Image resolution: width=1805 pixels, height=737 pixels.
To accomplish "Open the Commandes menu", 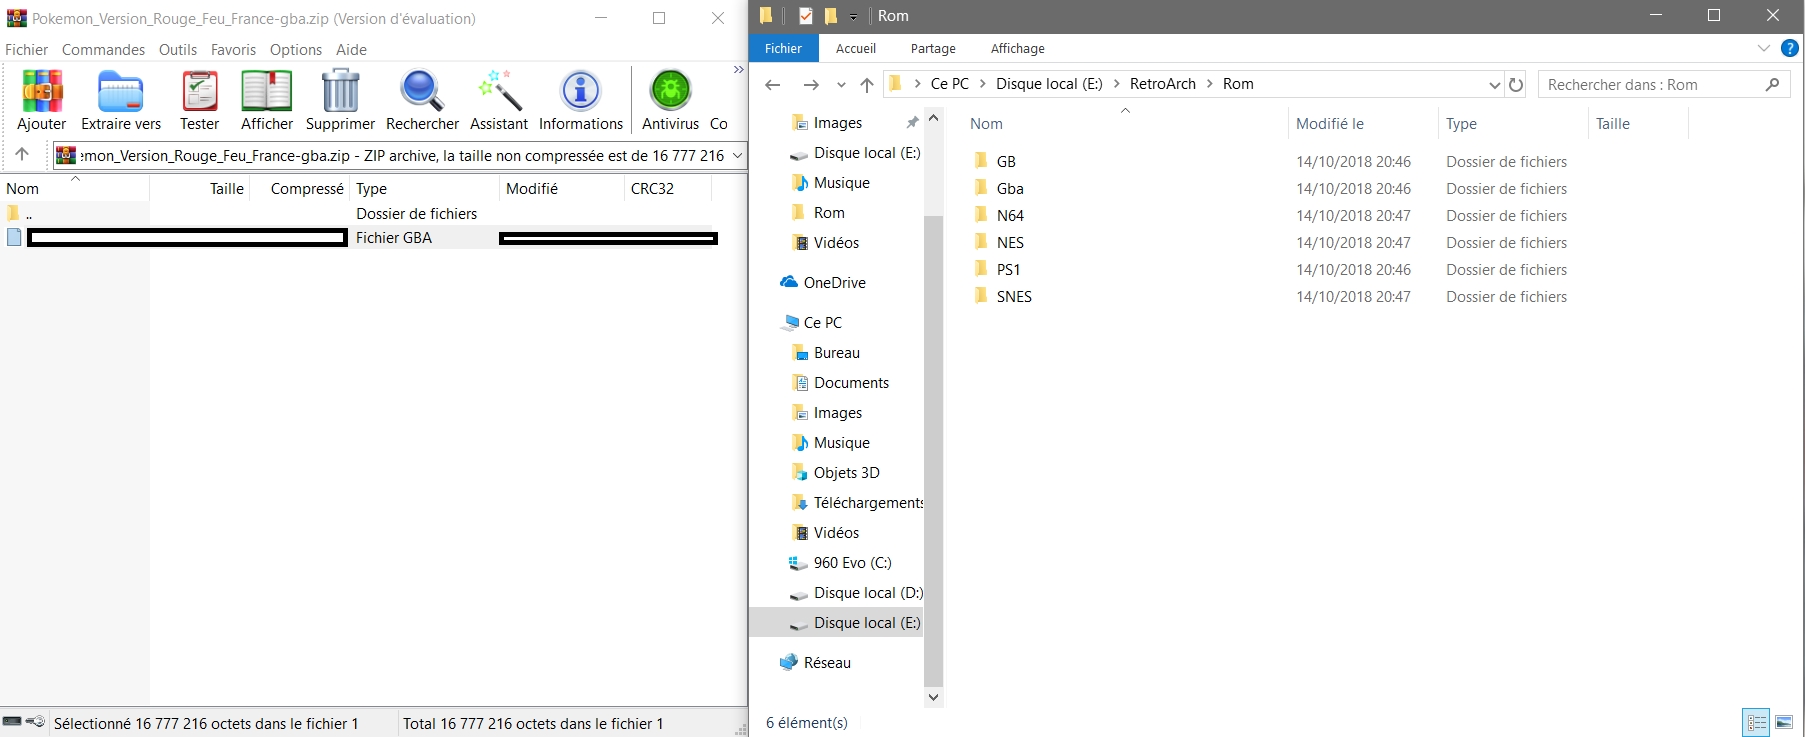I will point(103,49).
